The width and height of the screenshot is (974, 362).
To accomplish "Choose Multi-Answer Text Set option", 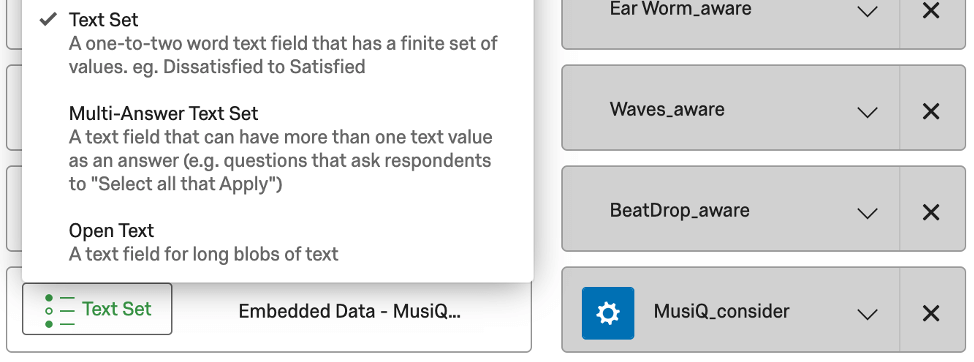I will 278,148.
